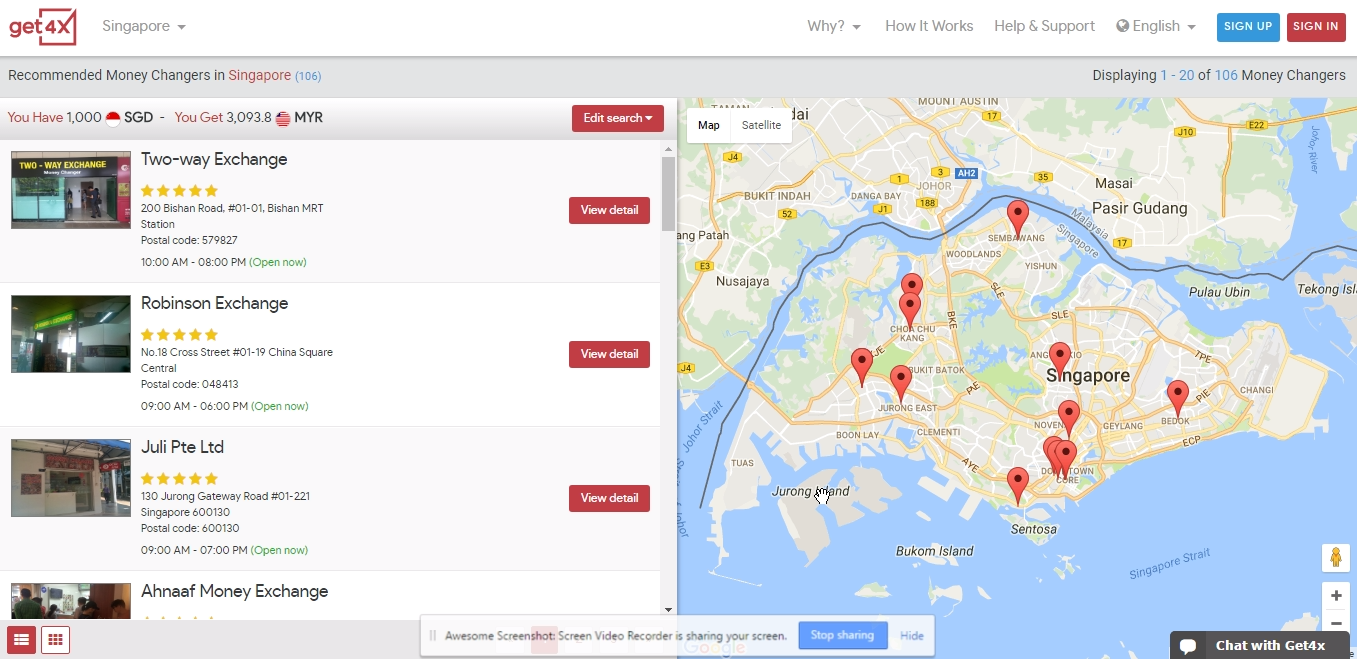Open the Juli Pte Ltd photo thumbnail
The width and height of the screenshot is (1357, 659).
[x=71, y=478]
